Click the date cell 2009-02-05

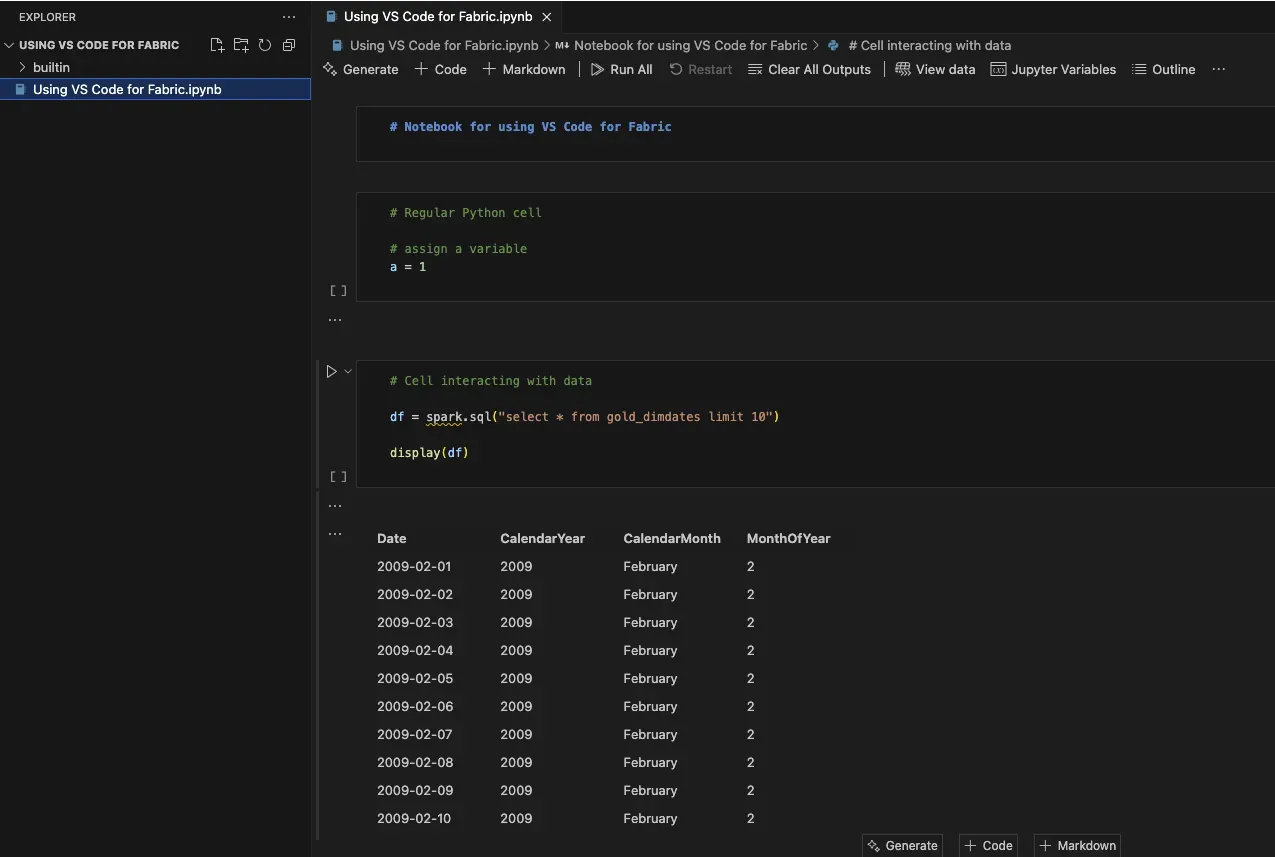pyautogui.click(x=415, y=678)
